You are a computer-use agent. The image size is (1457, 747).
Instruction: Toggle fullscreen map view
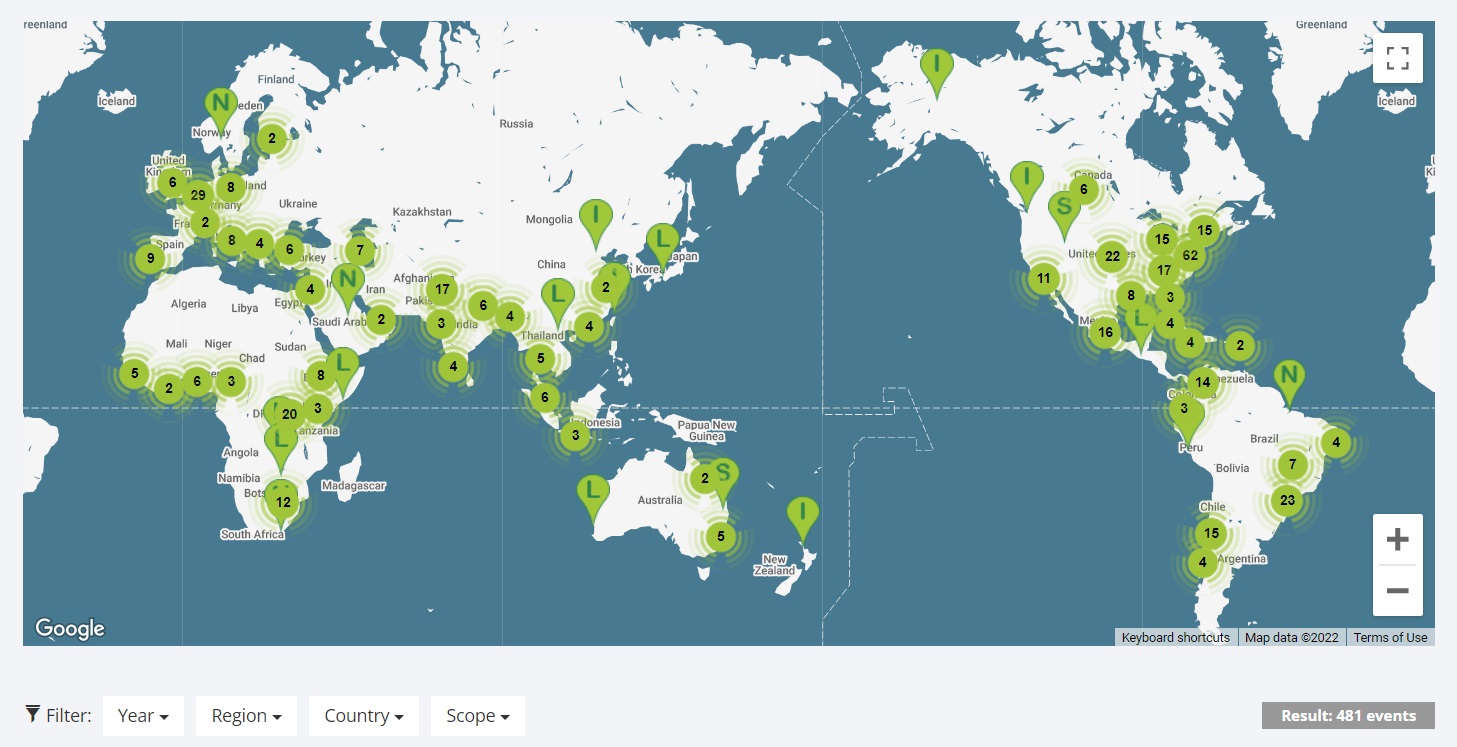pyautogui.click(x=1397, y=58)
